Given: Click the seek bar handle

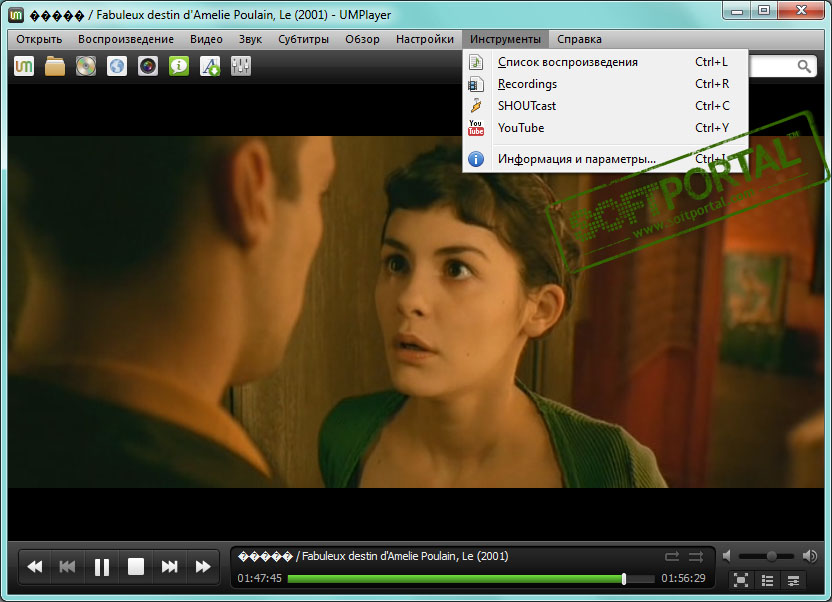Looking at the screenshot, I should tap(624, 579).
